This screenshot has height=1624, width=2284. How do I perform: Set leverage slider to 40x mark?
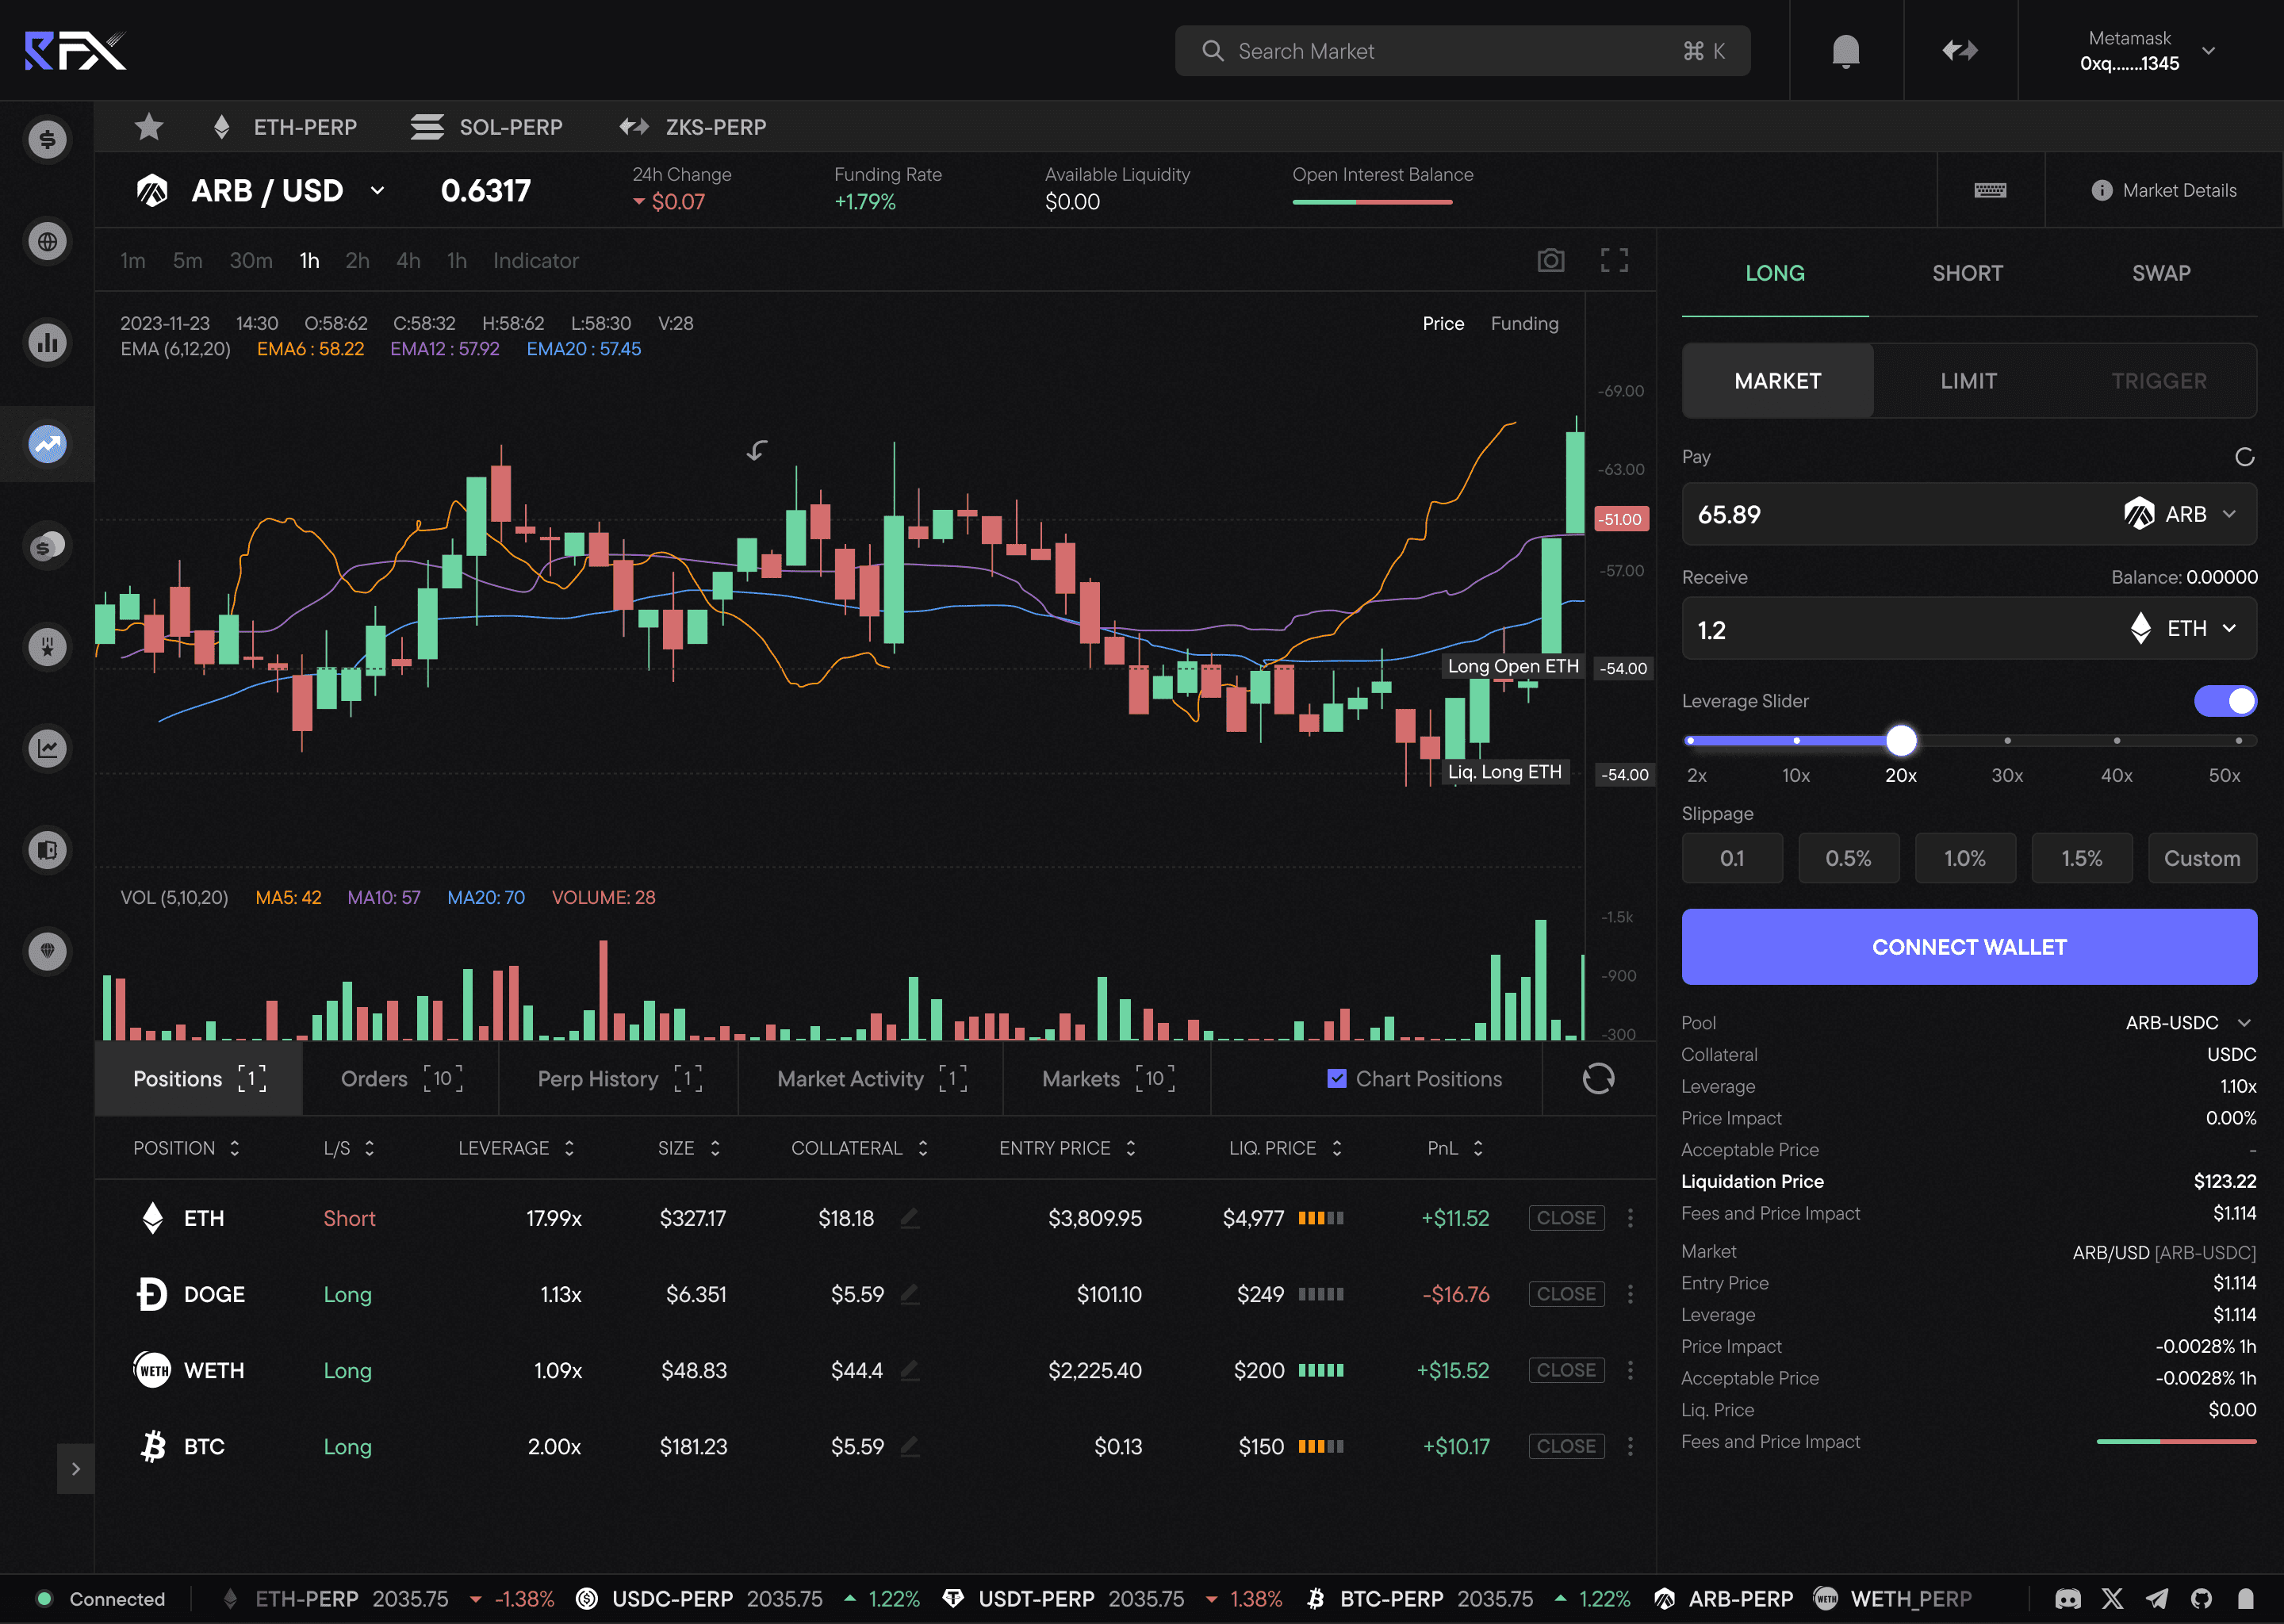[x=2116, y=741]
